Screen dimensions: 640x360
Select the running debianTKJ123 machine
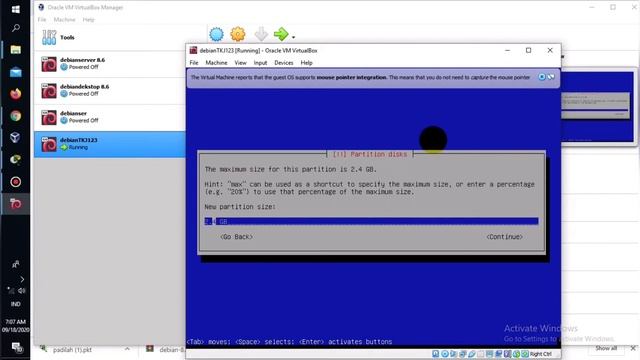coord(109,144)
